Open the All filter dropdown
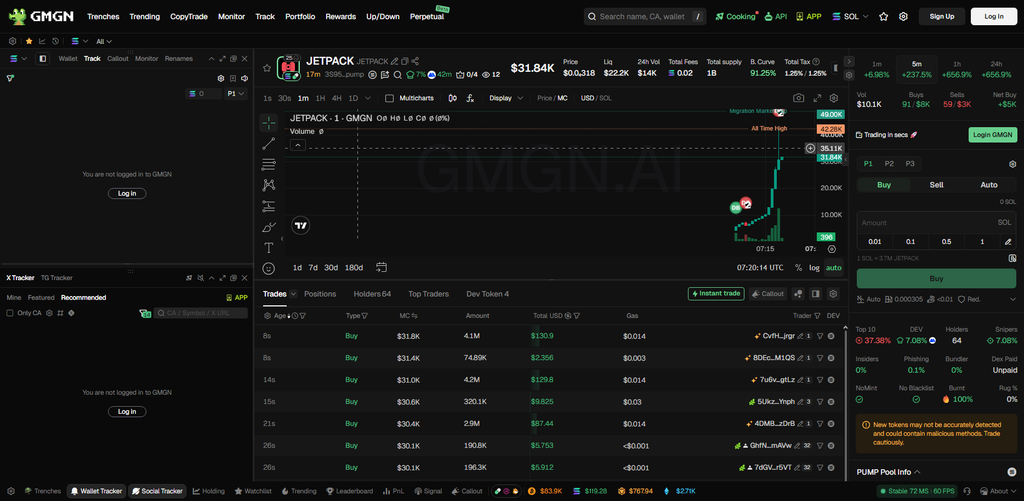 (x=104, y=41)
